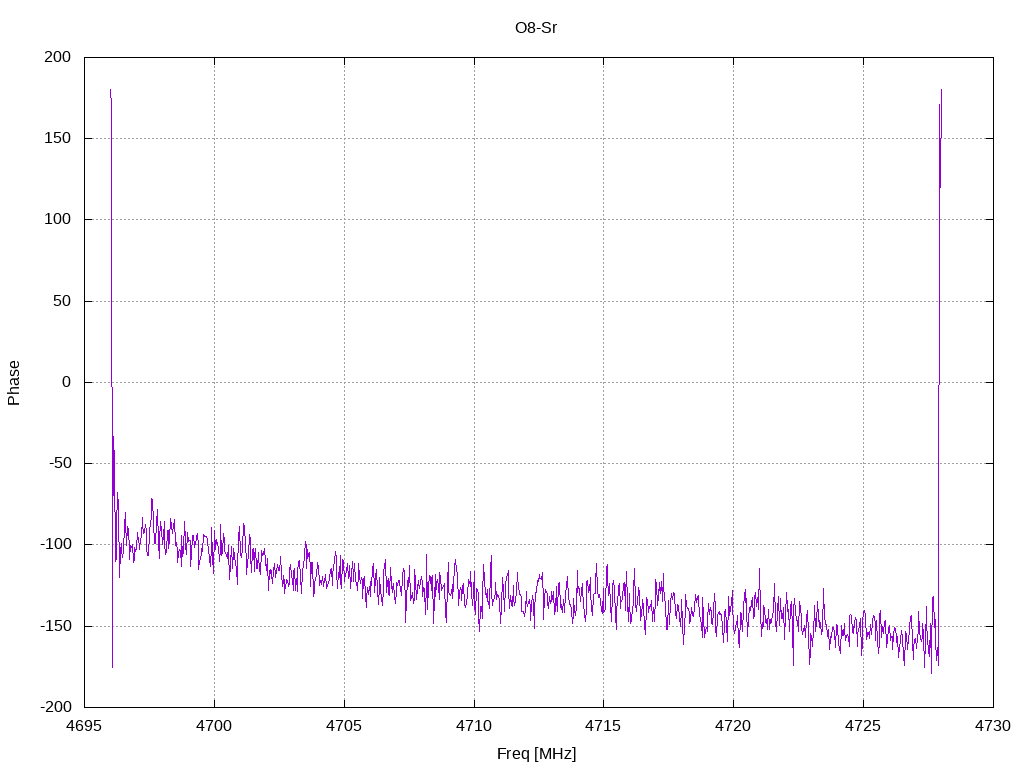The image size is (1024, 768).
Task: Click the y-axis tick label 0
Action: (x=66, y=382)
